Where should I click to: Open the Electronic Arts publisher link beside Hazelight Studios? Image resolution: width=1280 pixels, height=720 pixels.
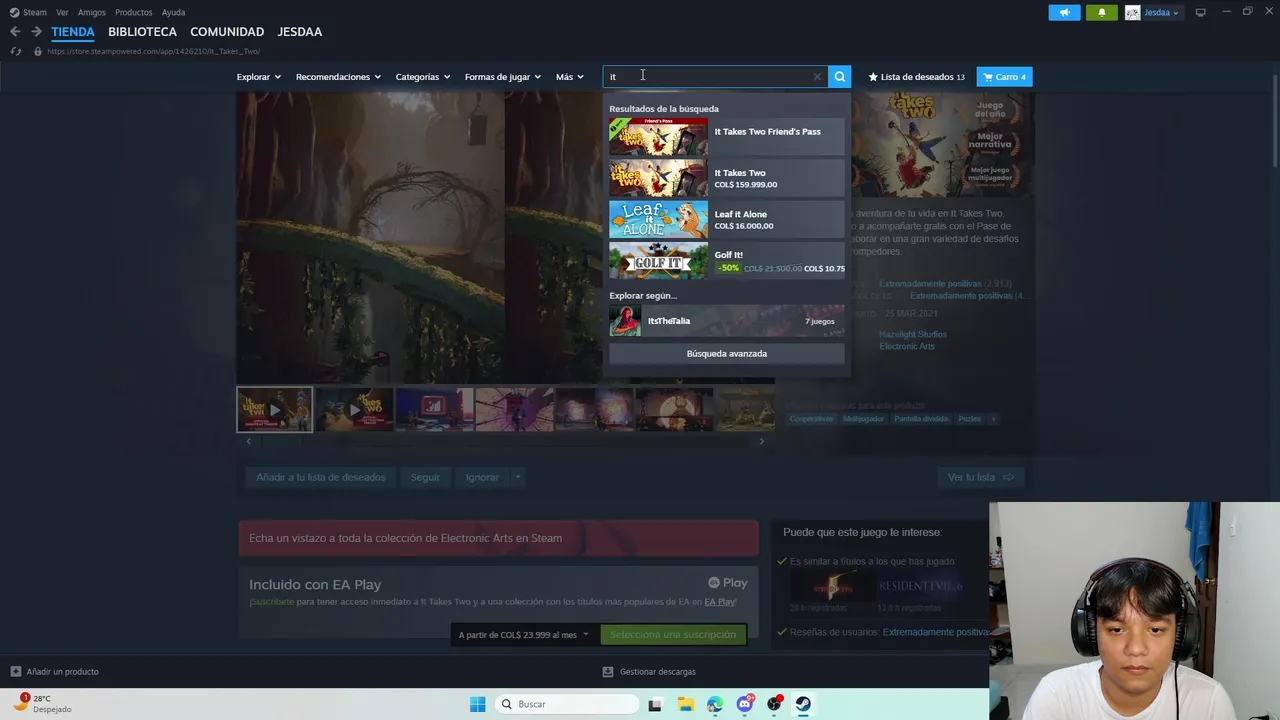[x=907, y=346]
